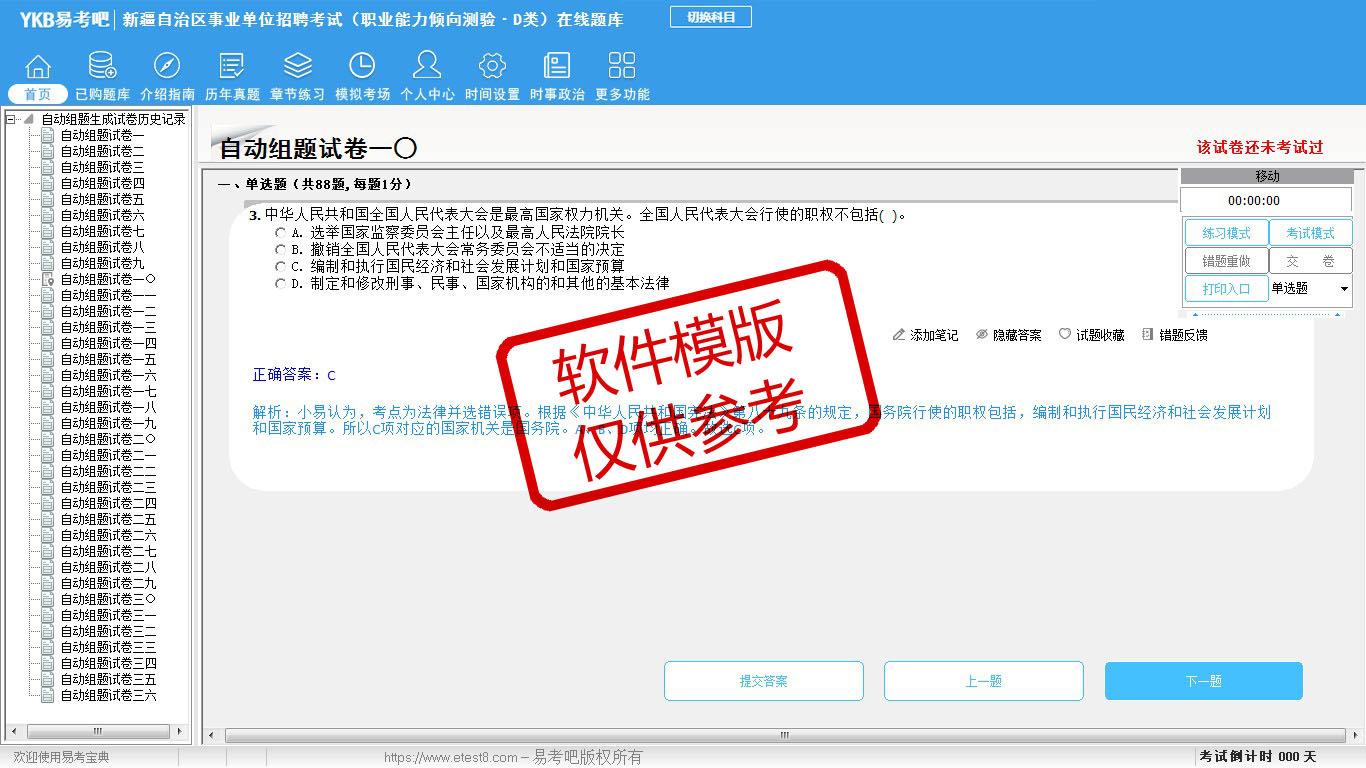1366x768 pixels.
Task: Open the 更多功能 grid icon
Action: point(622,67)
